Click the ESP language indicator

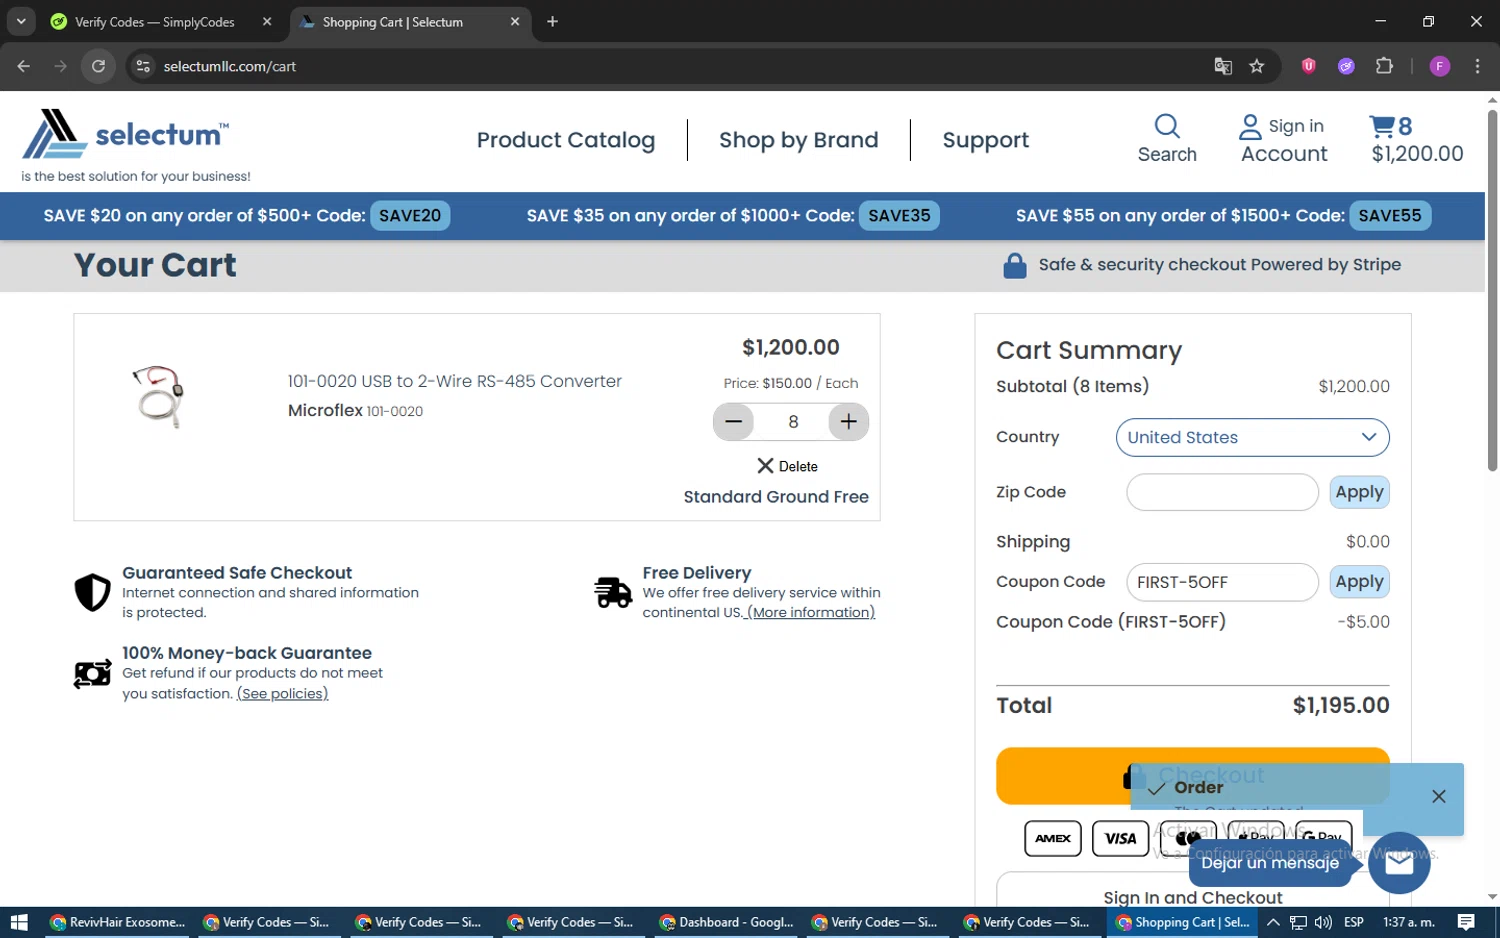(x=1354, y=922)
